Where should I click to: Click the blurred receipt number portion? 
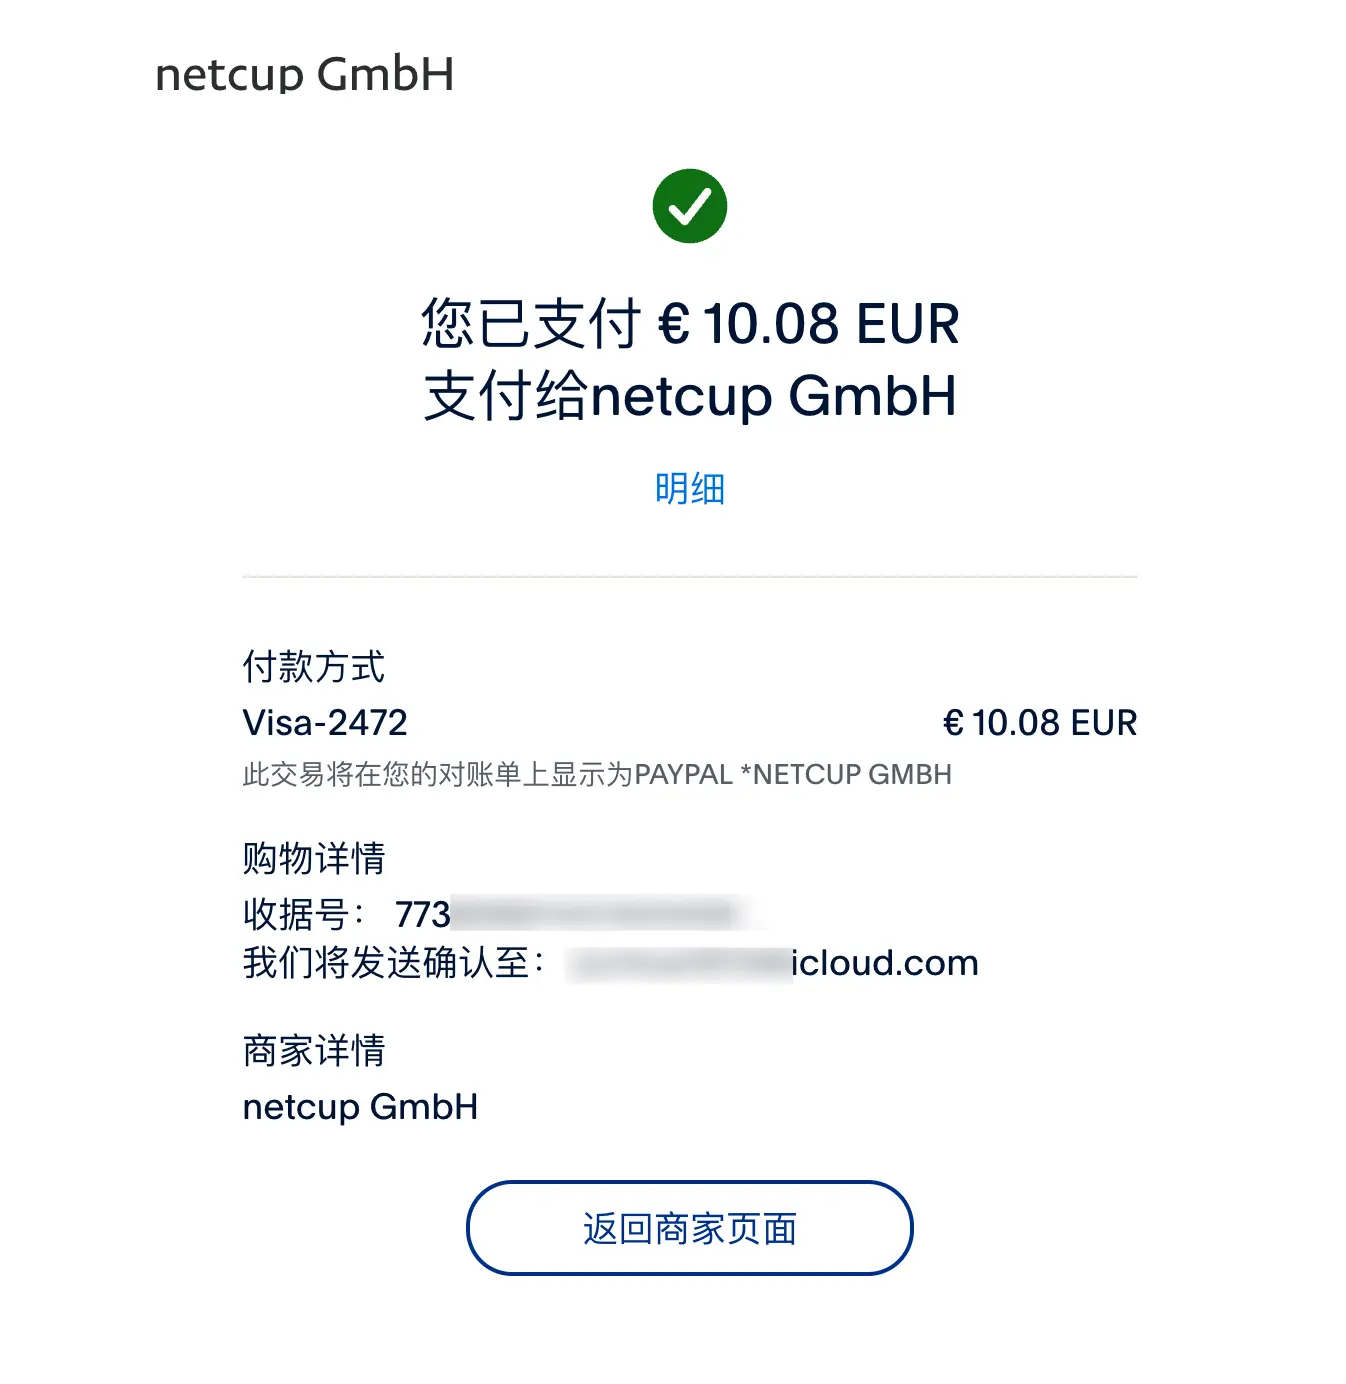596,913
